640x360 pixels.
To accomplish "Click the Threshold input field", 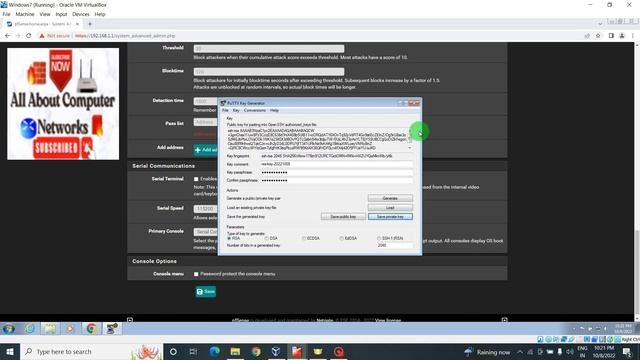I will [269, 49].
